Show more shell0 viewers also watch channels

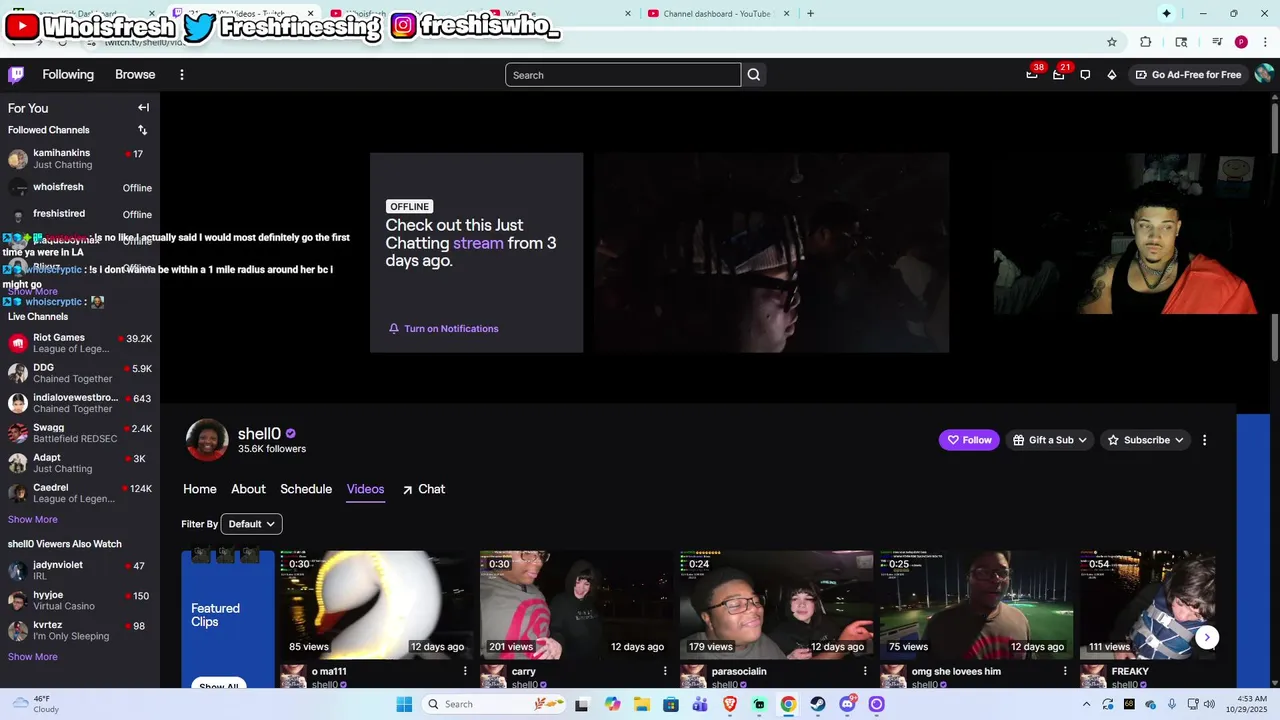pos(33,657)
